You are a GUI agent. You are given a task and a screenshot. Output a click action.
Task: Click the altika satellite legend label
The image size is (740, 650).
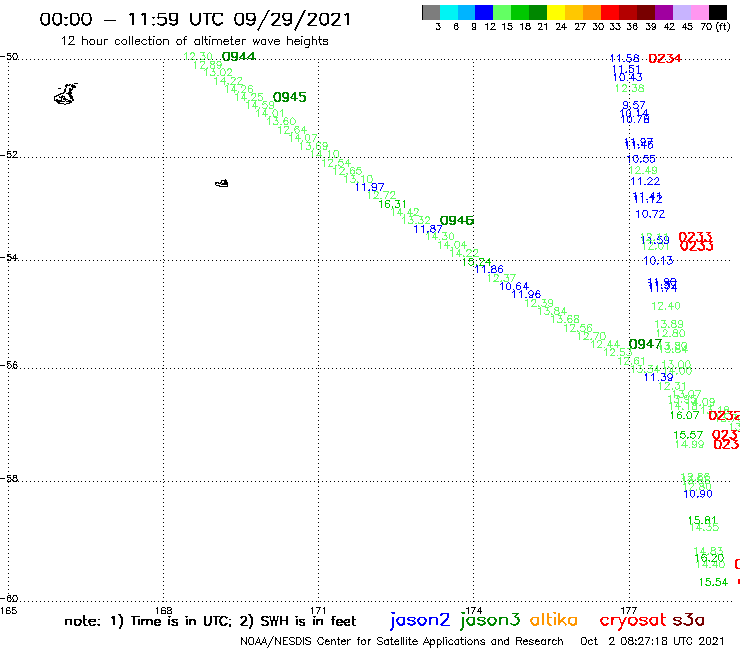tap(554, 619)
